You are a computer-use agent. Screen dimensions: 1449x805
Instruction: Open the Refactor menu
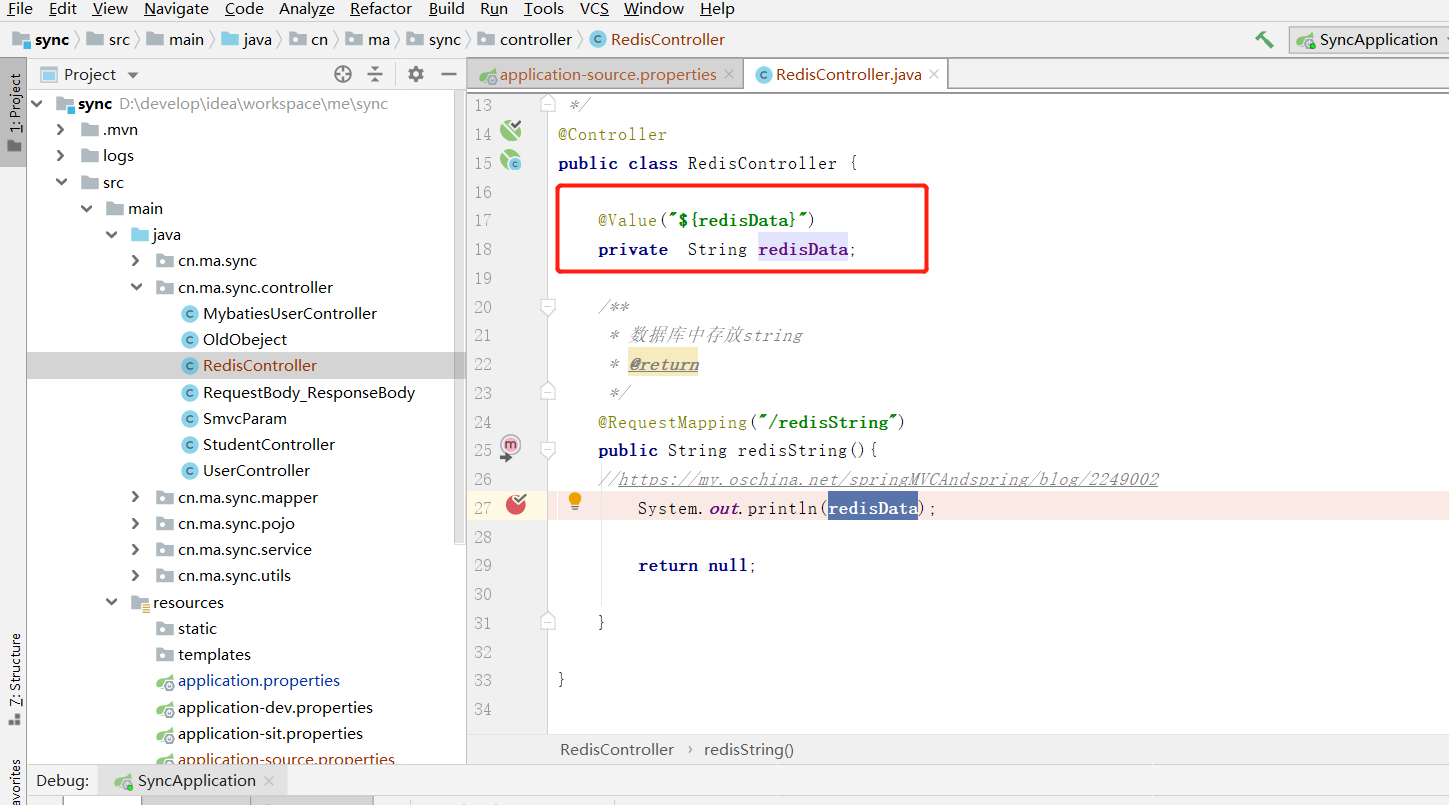pyautogui.click(x=380, y=9)
